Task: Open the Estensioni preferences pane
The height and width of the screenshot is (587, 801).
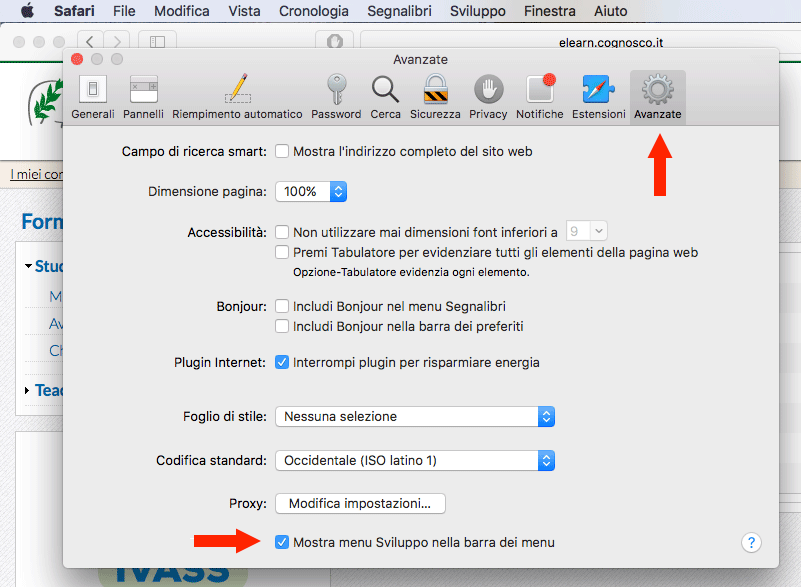Action: (599, 97)
